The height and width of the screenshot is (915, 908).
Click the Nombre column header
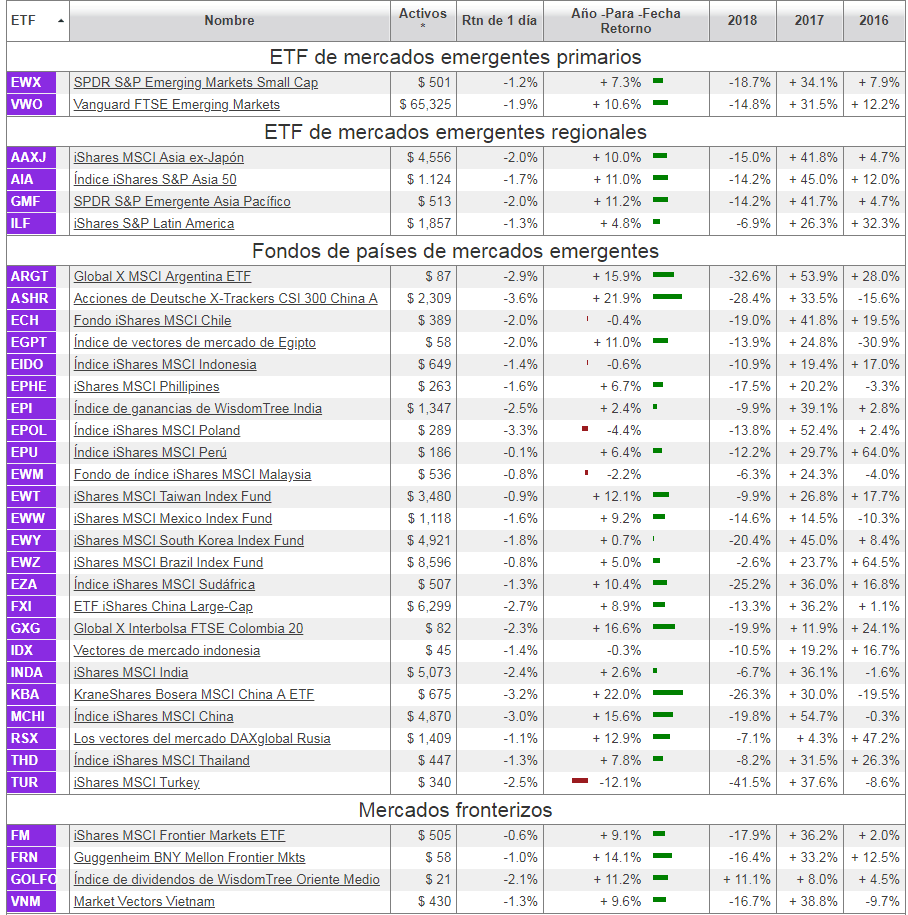pyautogui.click(x=229, y=21)
